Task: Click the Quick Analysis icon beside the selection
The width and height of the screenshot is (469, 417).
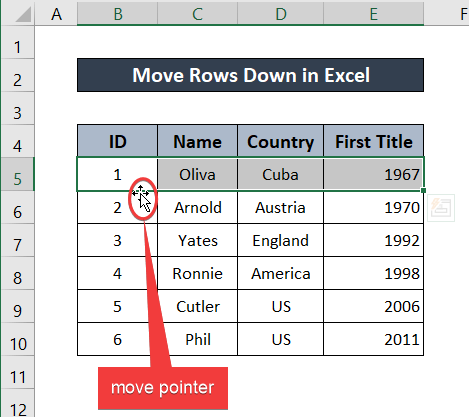Action: (441, 208)
